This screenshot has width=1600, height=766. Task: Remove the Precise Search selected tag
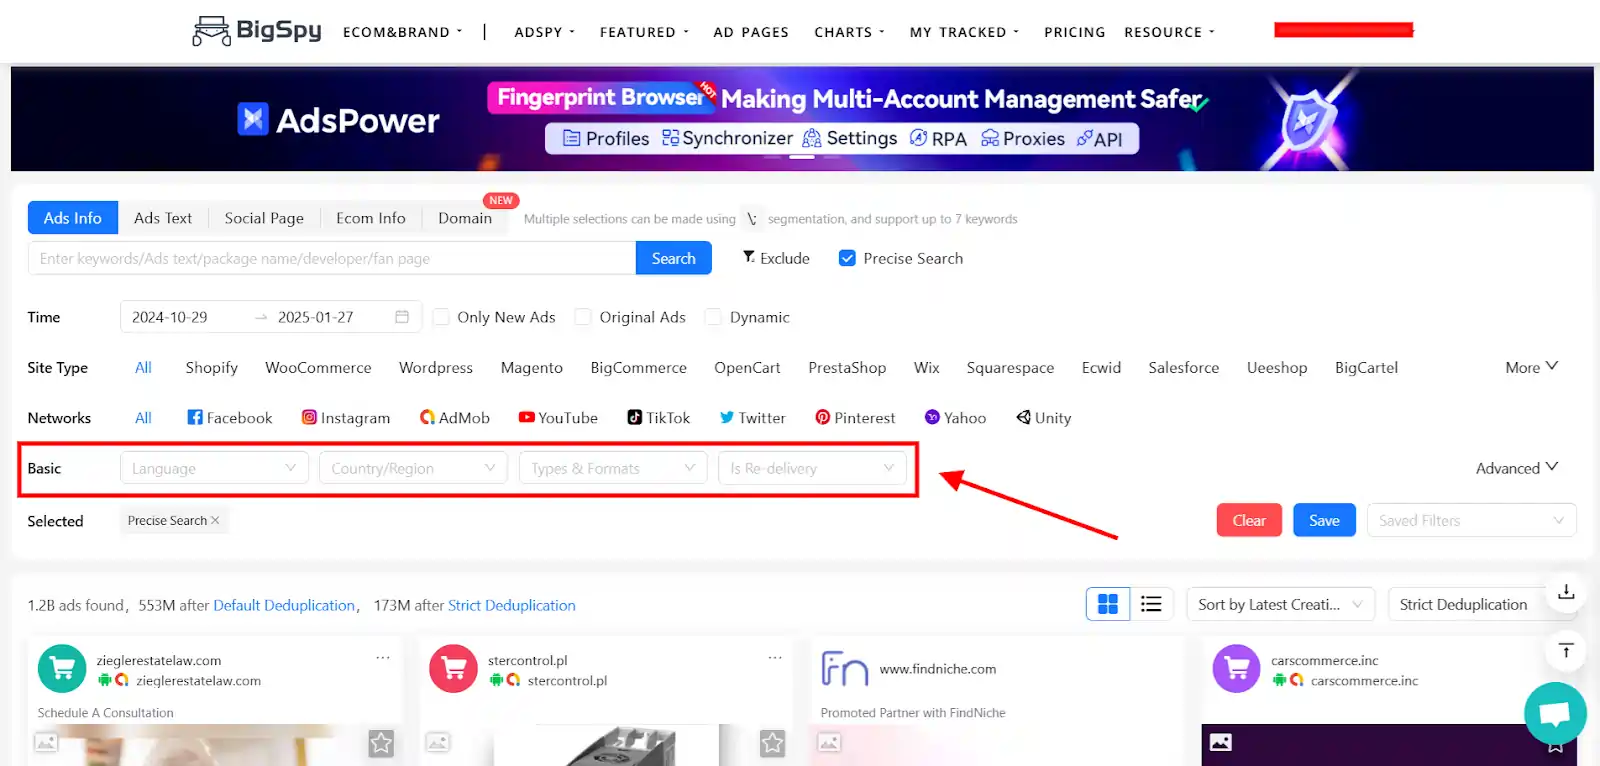coord(215,521)
